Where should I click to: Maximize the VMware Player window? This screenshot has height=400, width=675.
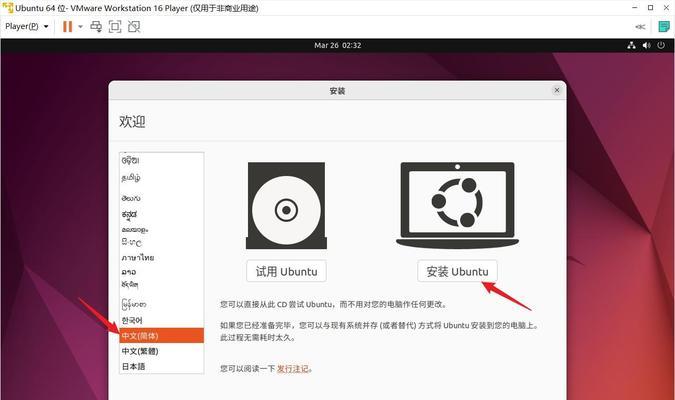coord(650,8)
